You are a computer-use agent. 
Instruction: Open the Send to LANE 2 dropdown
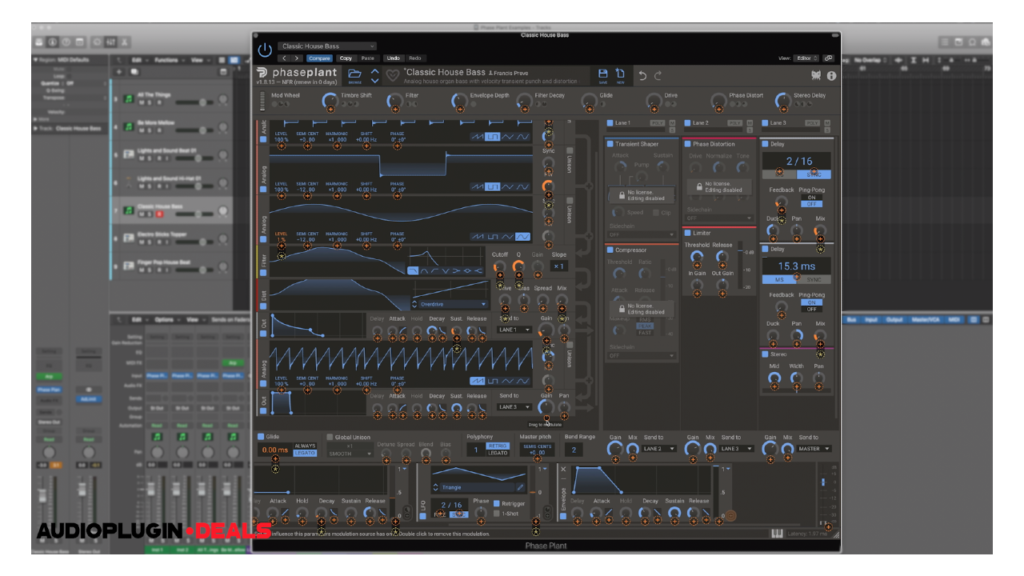[658, 449]
